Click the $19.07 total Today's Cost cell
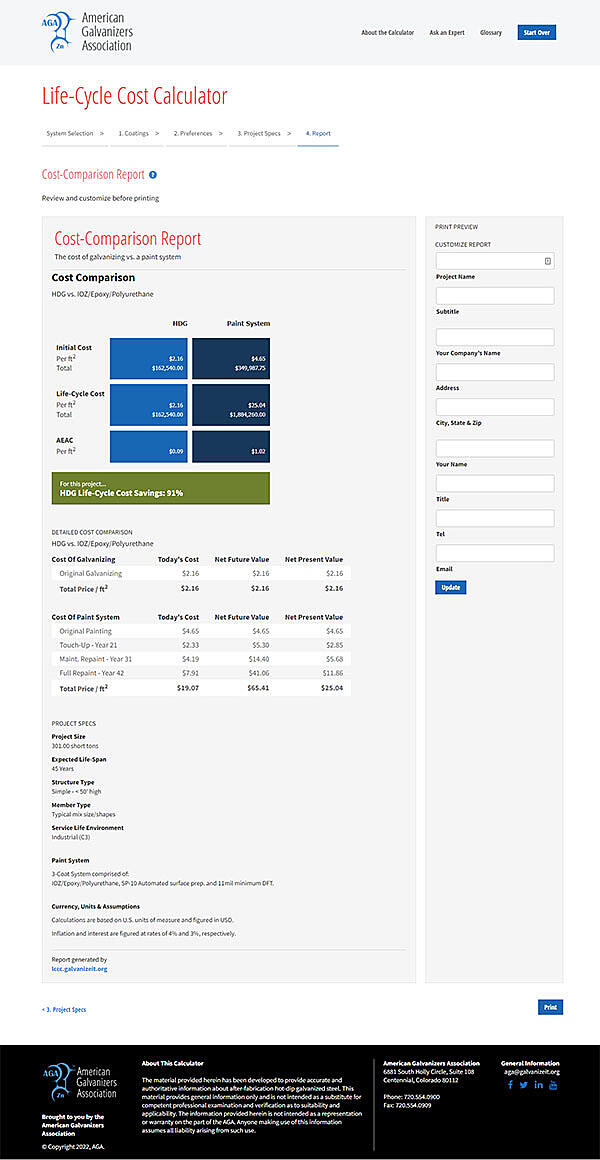The image size is (600, 1160). pos(189,687)
